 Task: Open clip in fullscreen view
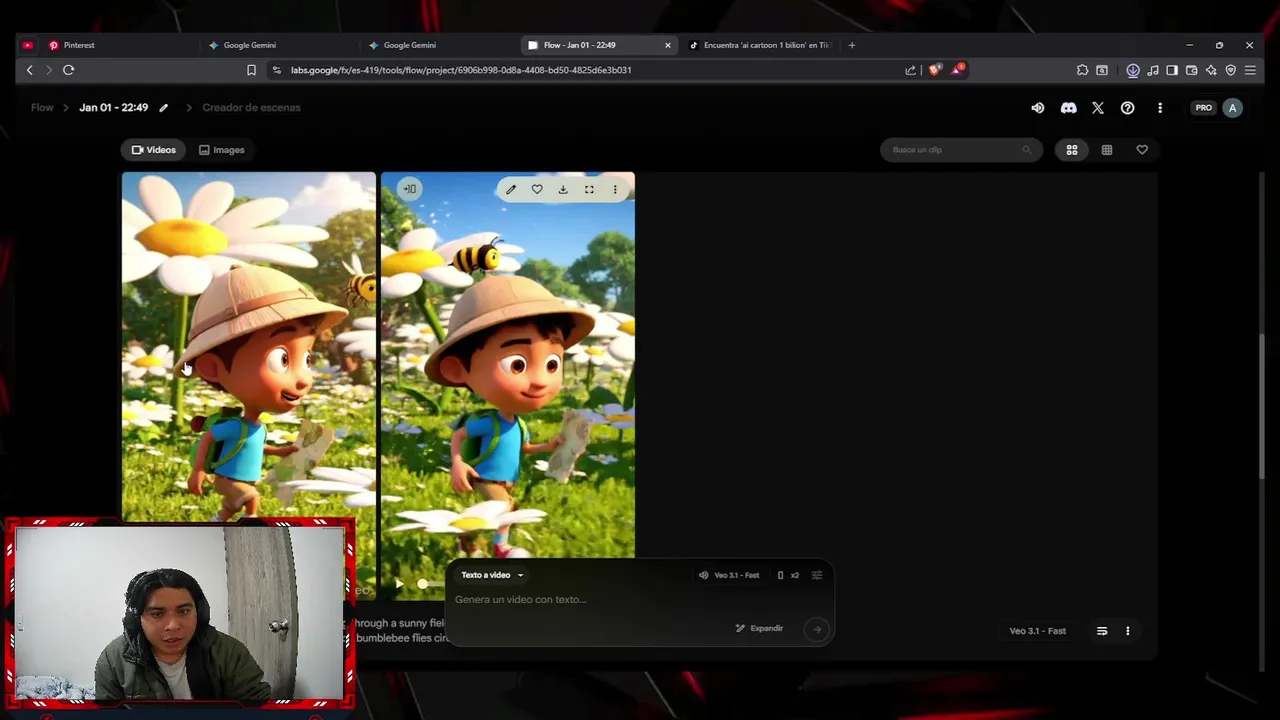(x=589, y=189)
